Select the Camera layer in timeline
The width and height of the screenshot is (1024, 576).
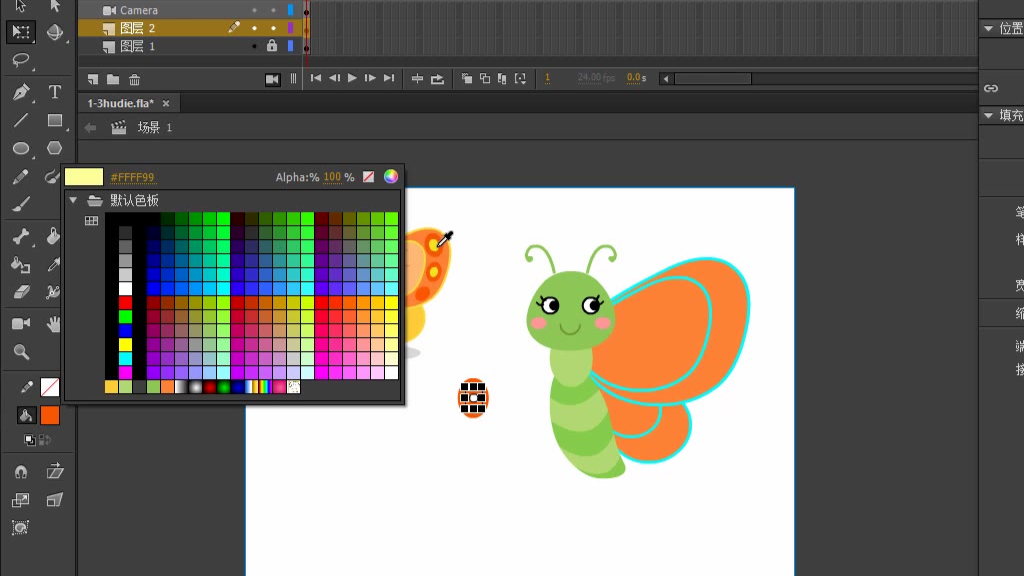point(139,10)
